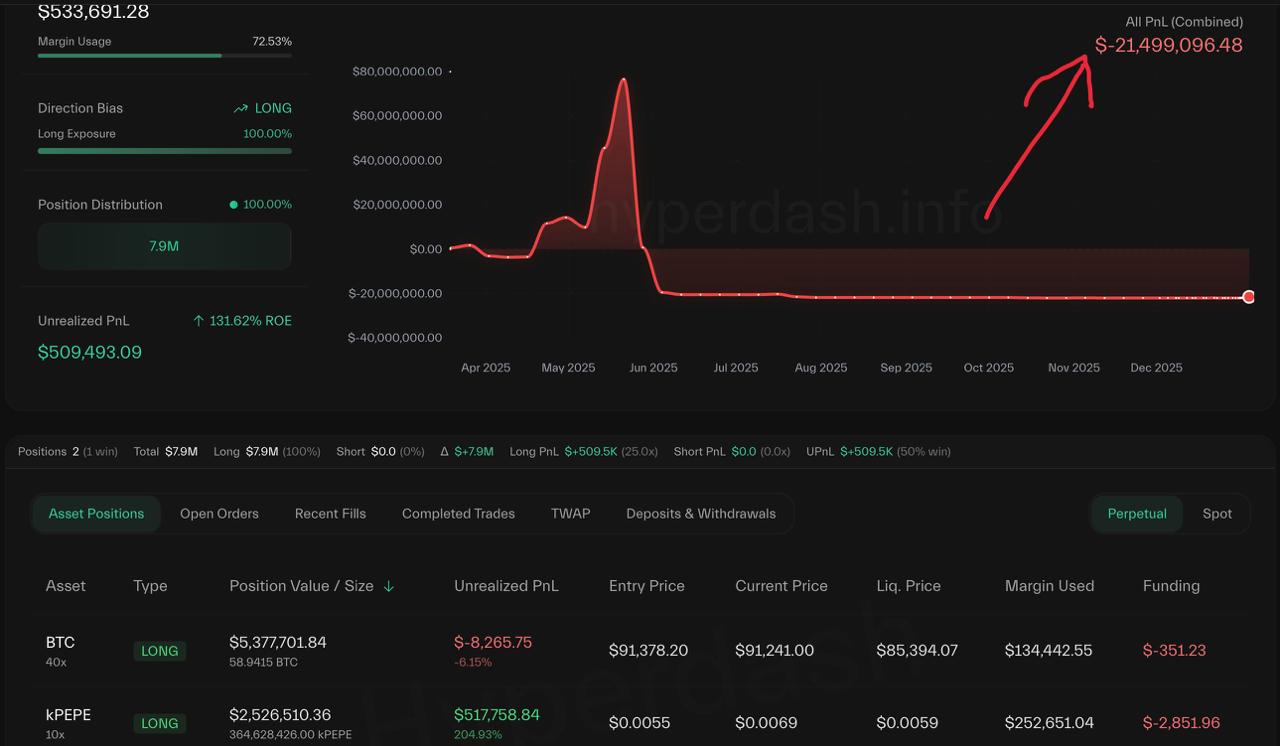Click the trending-up icon next to LONG
This screenshot has height=746, width=1280.
tap(240, 108)
